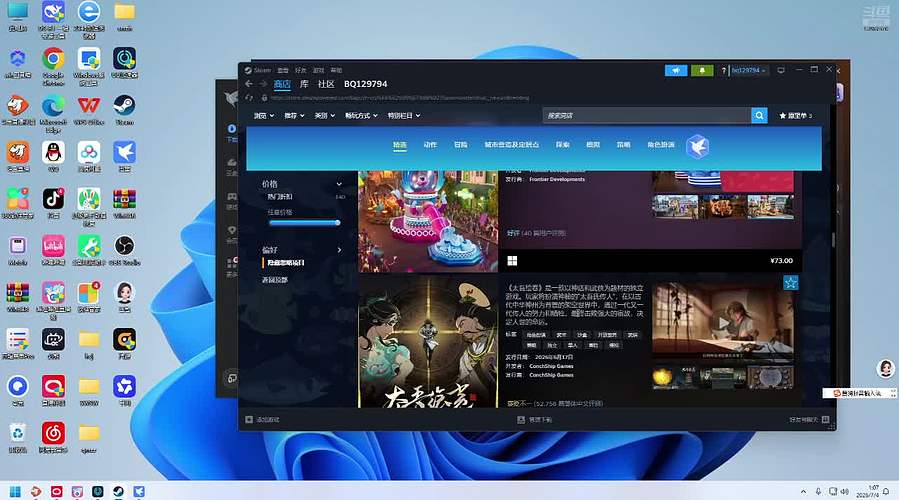Viewport: 899px width, 500px height.
Task: Select the 社区 community tab
Action: pos(326,84)
